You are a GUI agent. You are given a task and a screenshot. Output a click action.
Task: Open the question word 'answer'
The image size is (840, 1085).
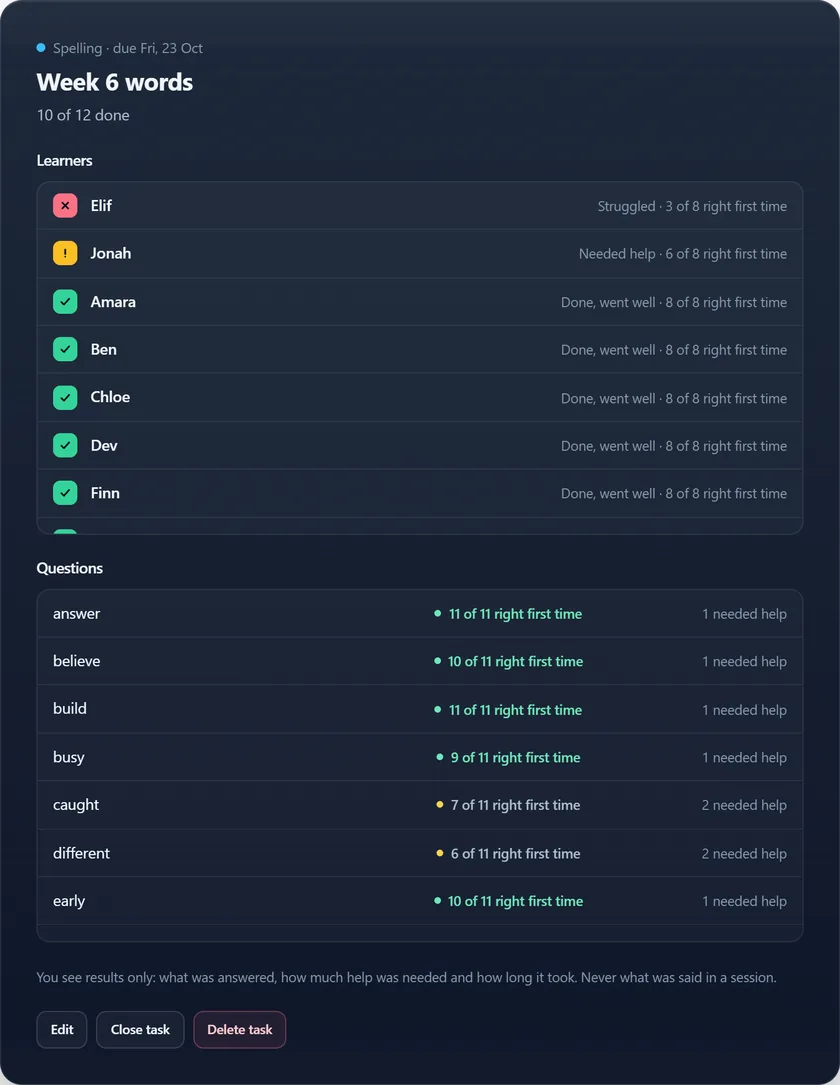[76, 614]
